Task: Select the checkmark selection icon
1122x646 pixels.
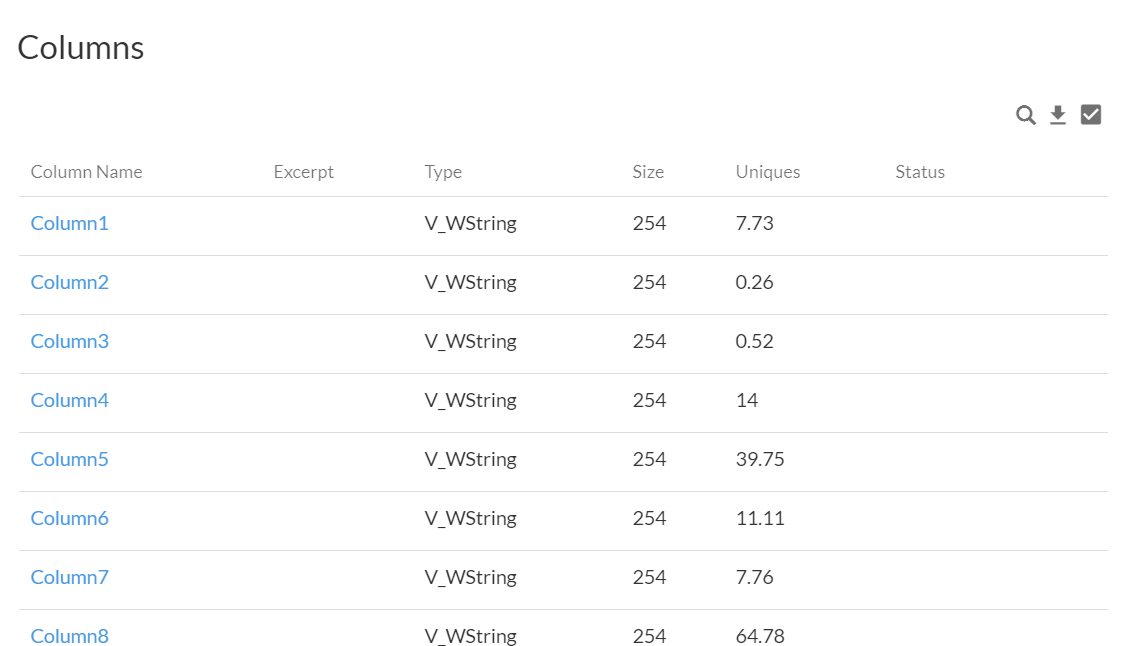Action: 1089,114
